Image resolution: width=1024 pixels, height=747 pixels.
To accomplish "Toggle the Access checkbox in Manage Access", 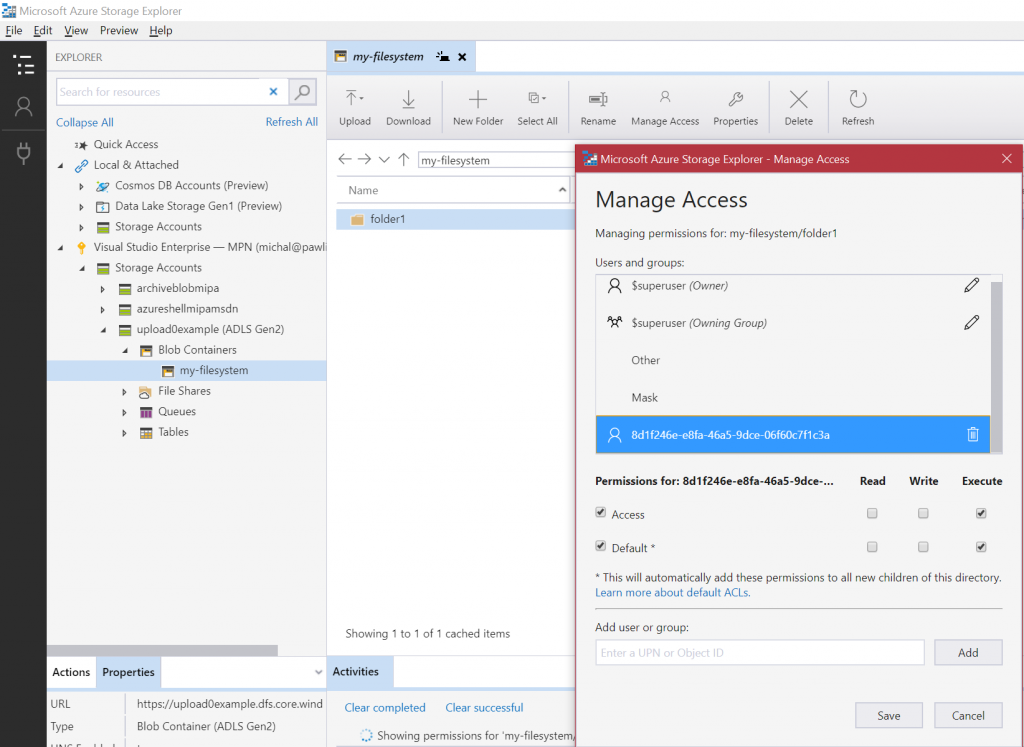I will click(x=601, y=513).
